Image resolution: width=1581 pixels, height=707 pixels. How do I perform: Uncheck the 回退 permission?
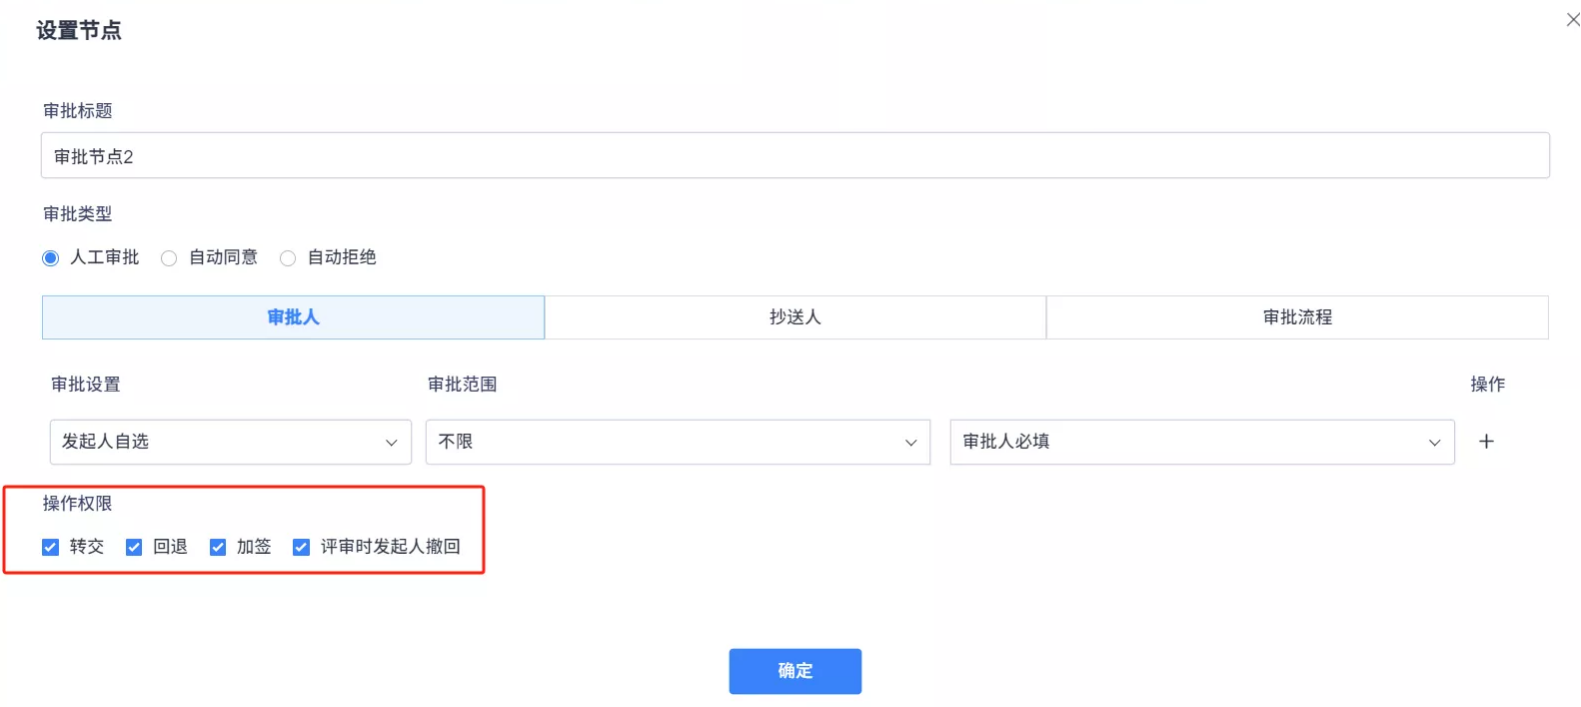(134, 547)
